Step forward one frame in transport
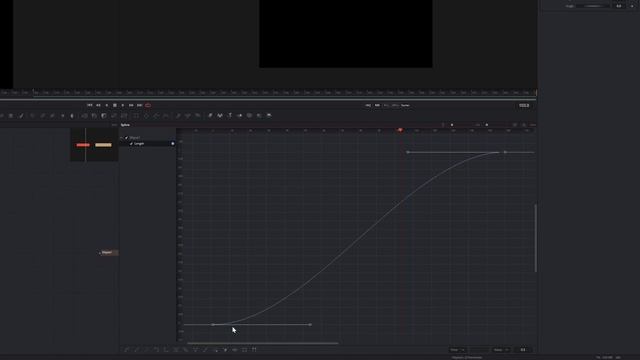Image resolution: width=640 pixels, height=360 pixels. [x=131, y=105]
